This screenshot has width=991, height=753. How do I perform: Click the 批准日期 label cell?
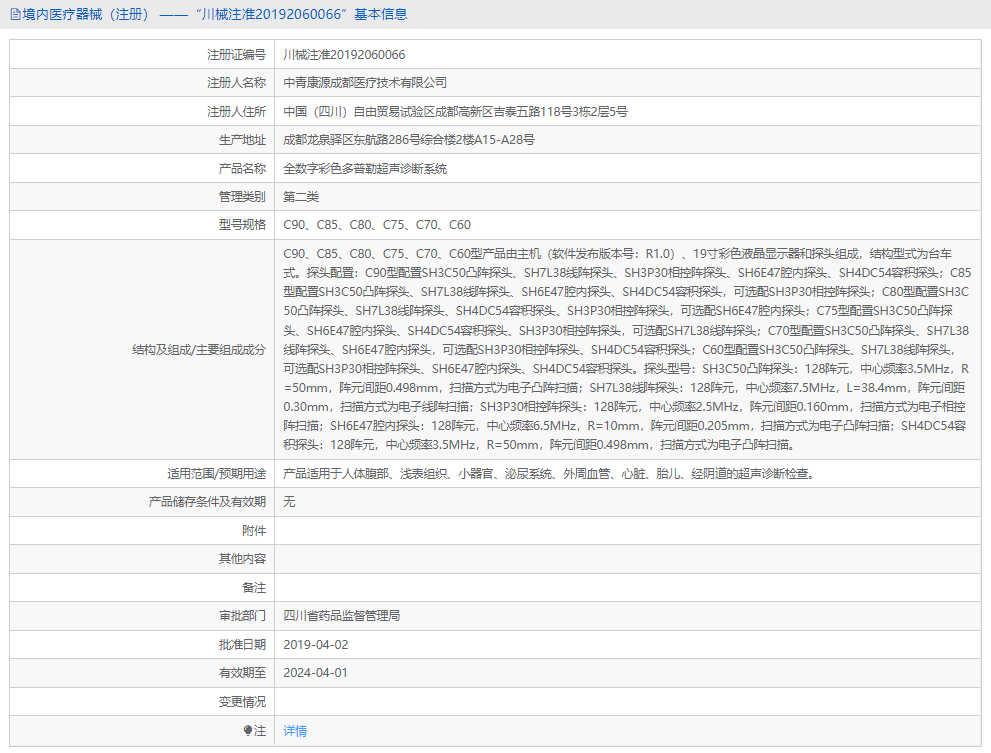[x=142, y=645]
